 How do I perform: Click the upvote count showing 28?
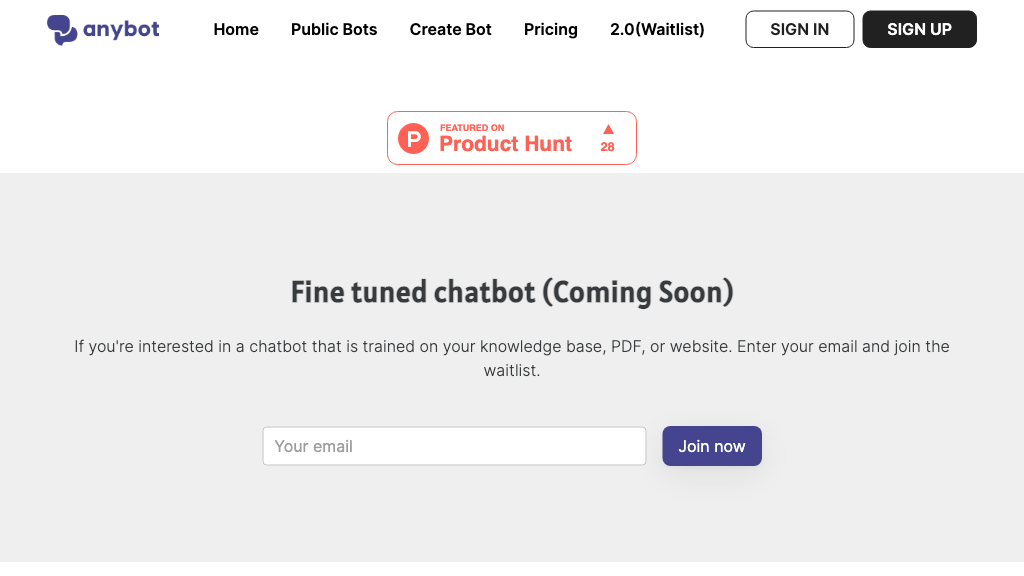coord(607,147)
